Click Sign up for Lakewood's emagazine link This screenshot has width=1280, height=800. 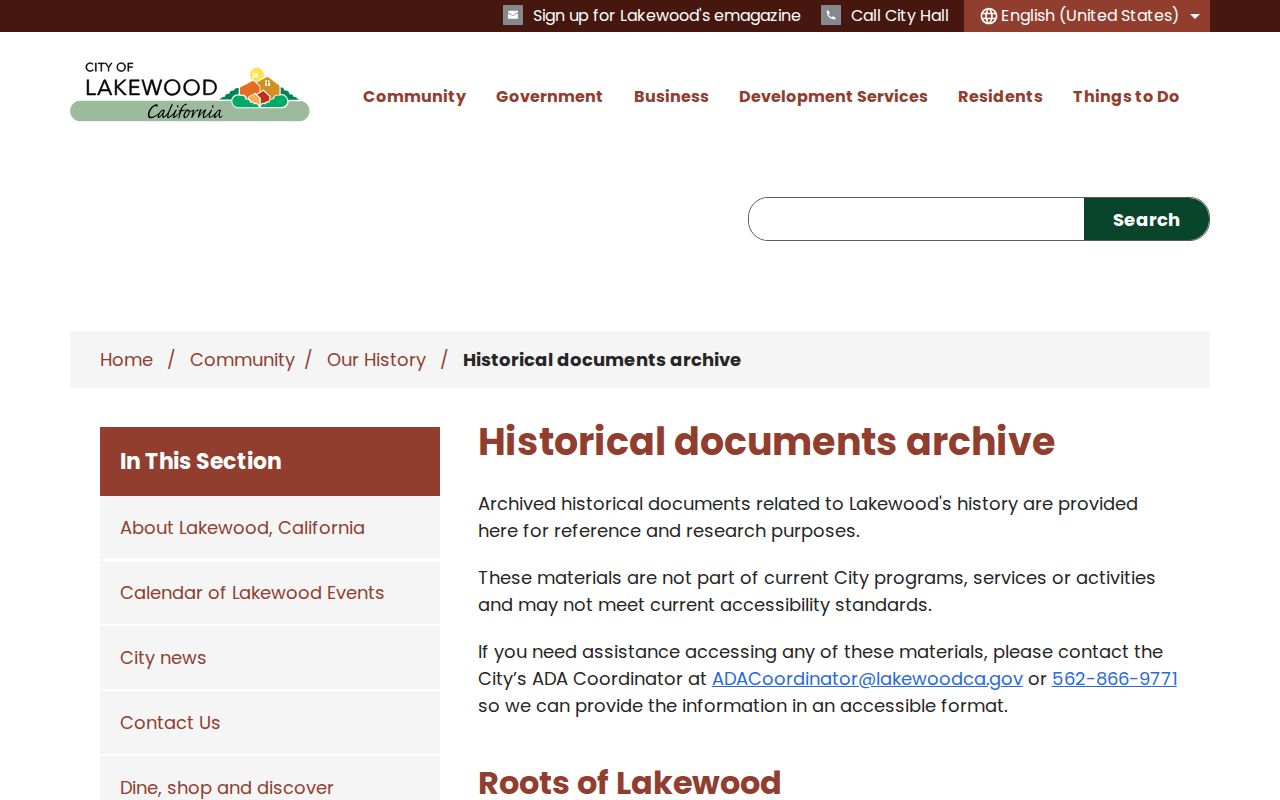coord(667,16)
